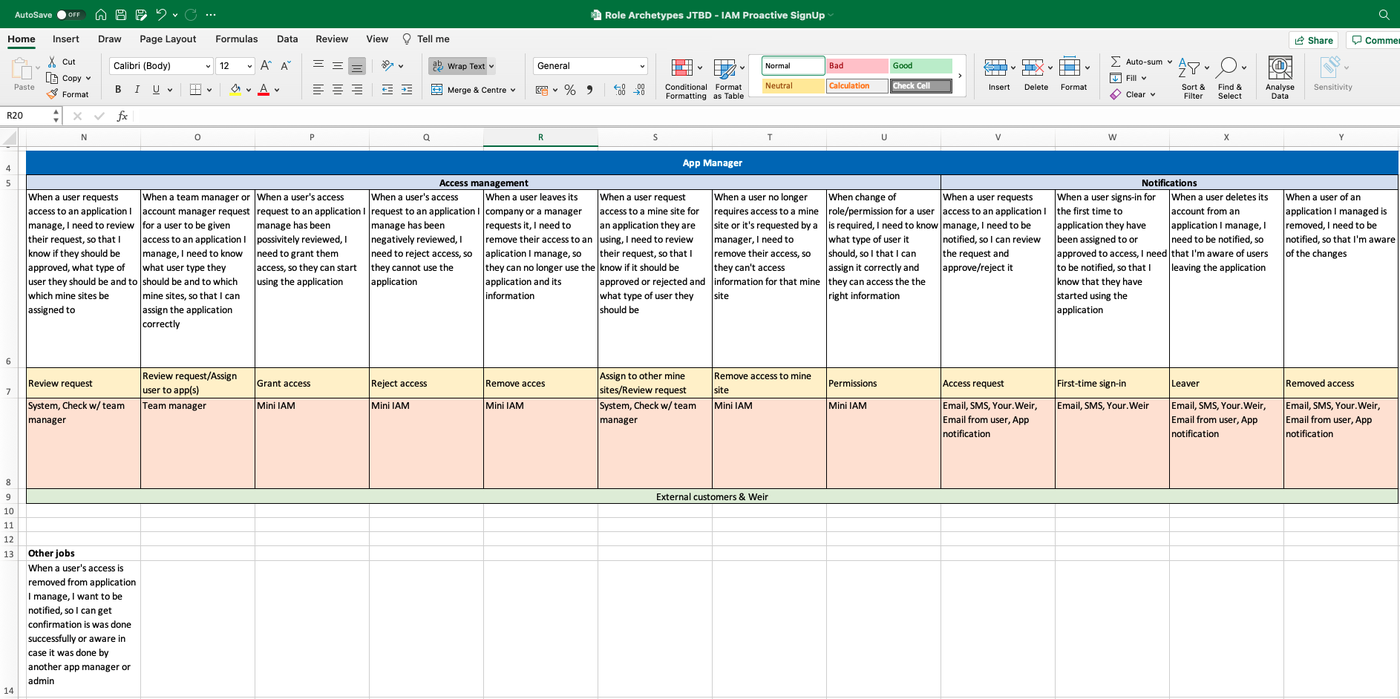Open the Sort & Filter menu
Viewport: 1400px width, 699px height.
(x=1193, y=78)
